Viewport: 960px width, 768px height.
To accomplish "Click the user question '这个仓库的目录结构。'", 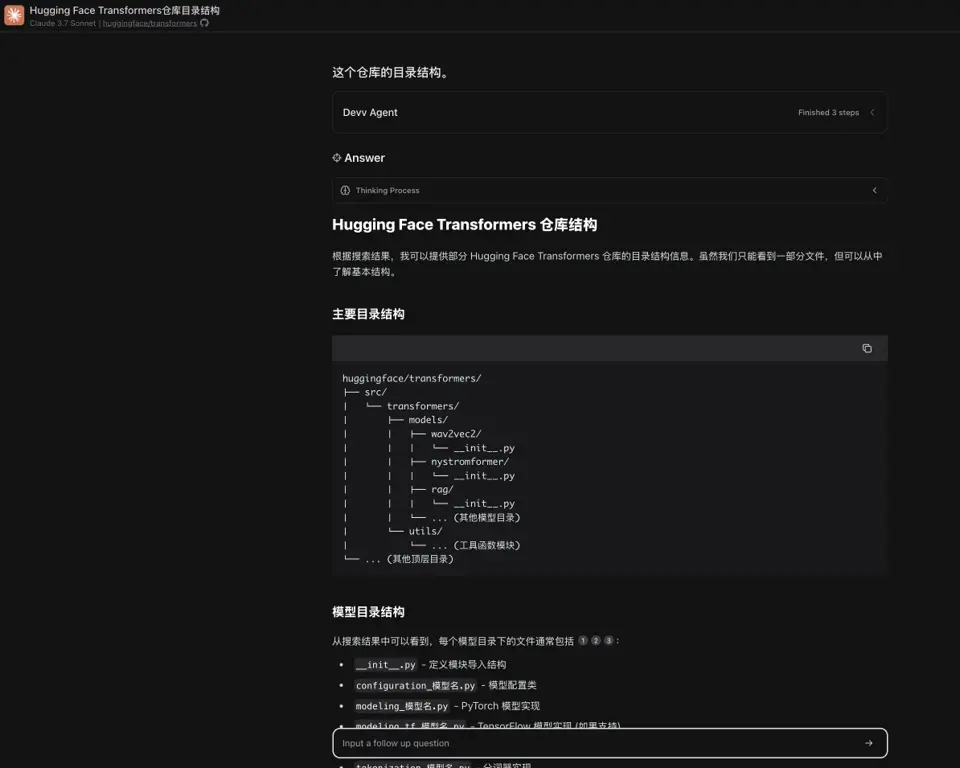I will tap(392, 72).
